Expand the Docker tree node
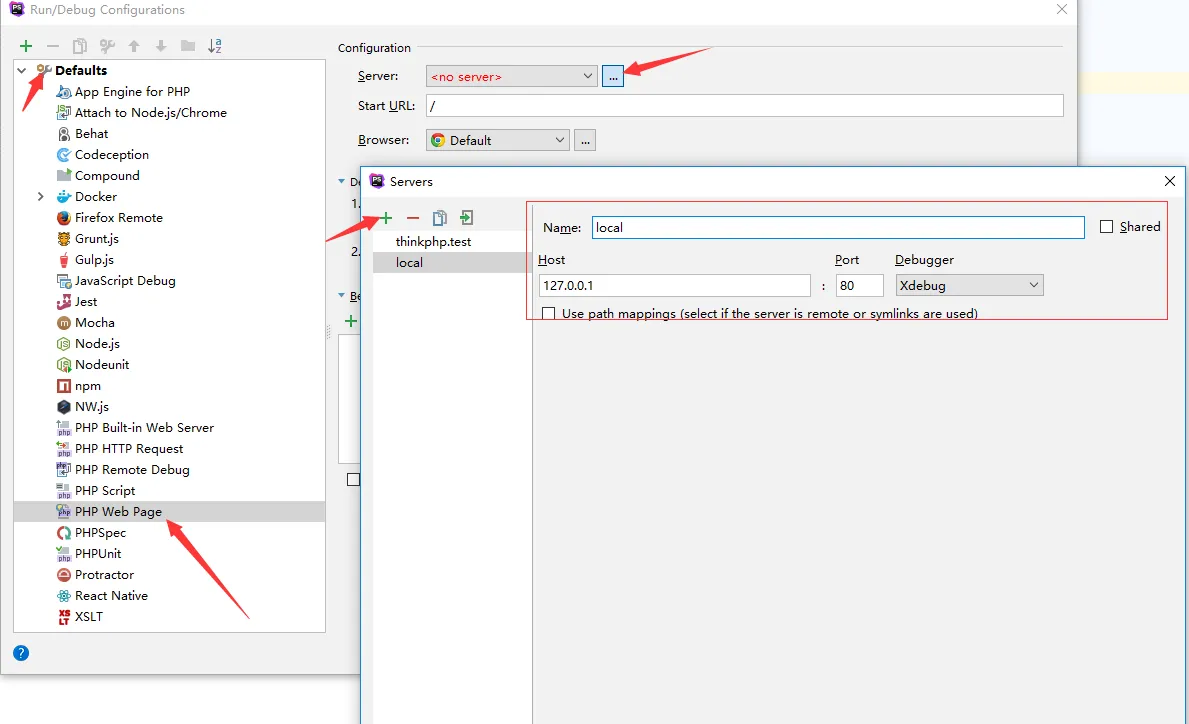The image size is (1189, 724). (x=41, y=197)
